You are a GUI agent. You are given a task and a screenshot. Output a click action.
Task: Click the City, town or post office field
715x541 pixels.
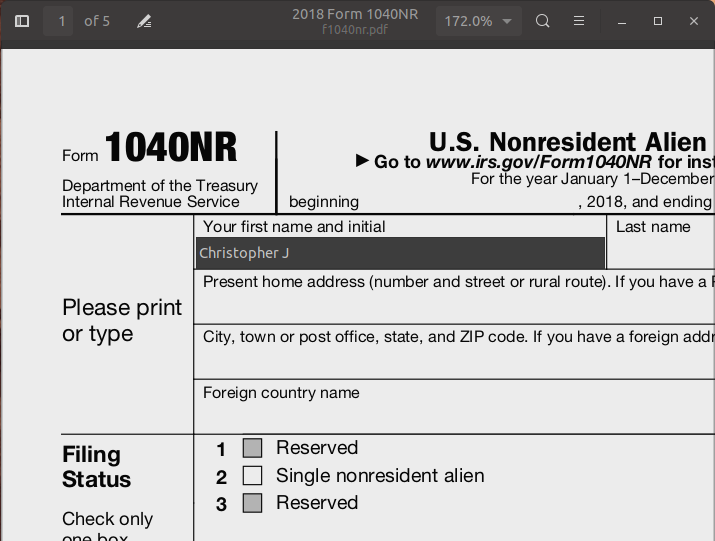point(454,362)
